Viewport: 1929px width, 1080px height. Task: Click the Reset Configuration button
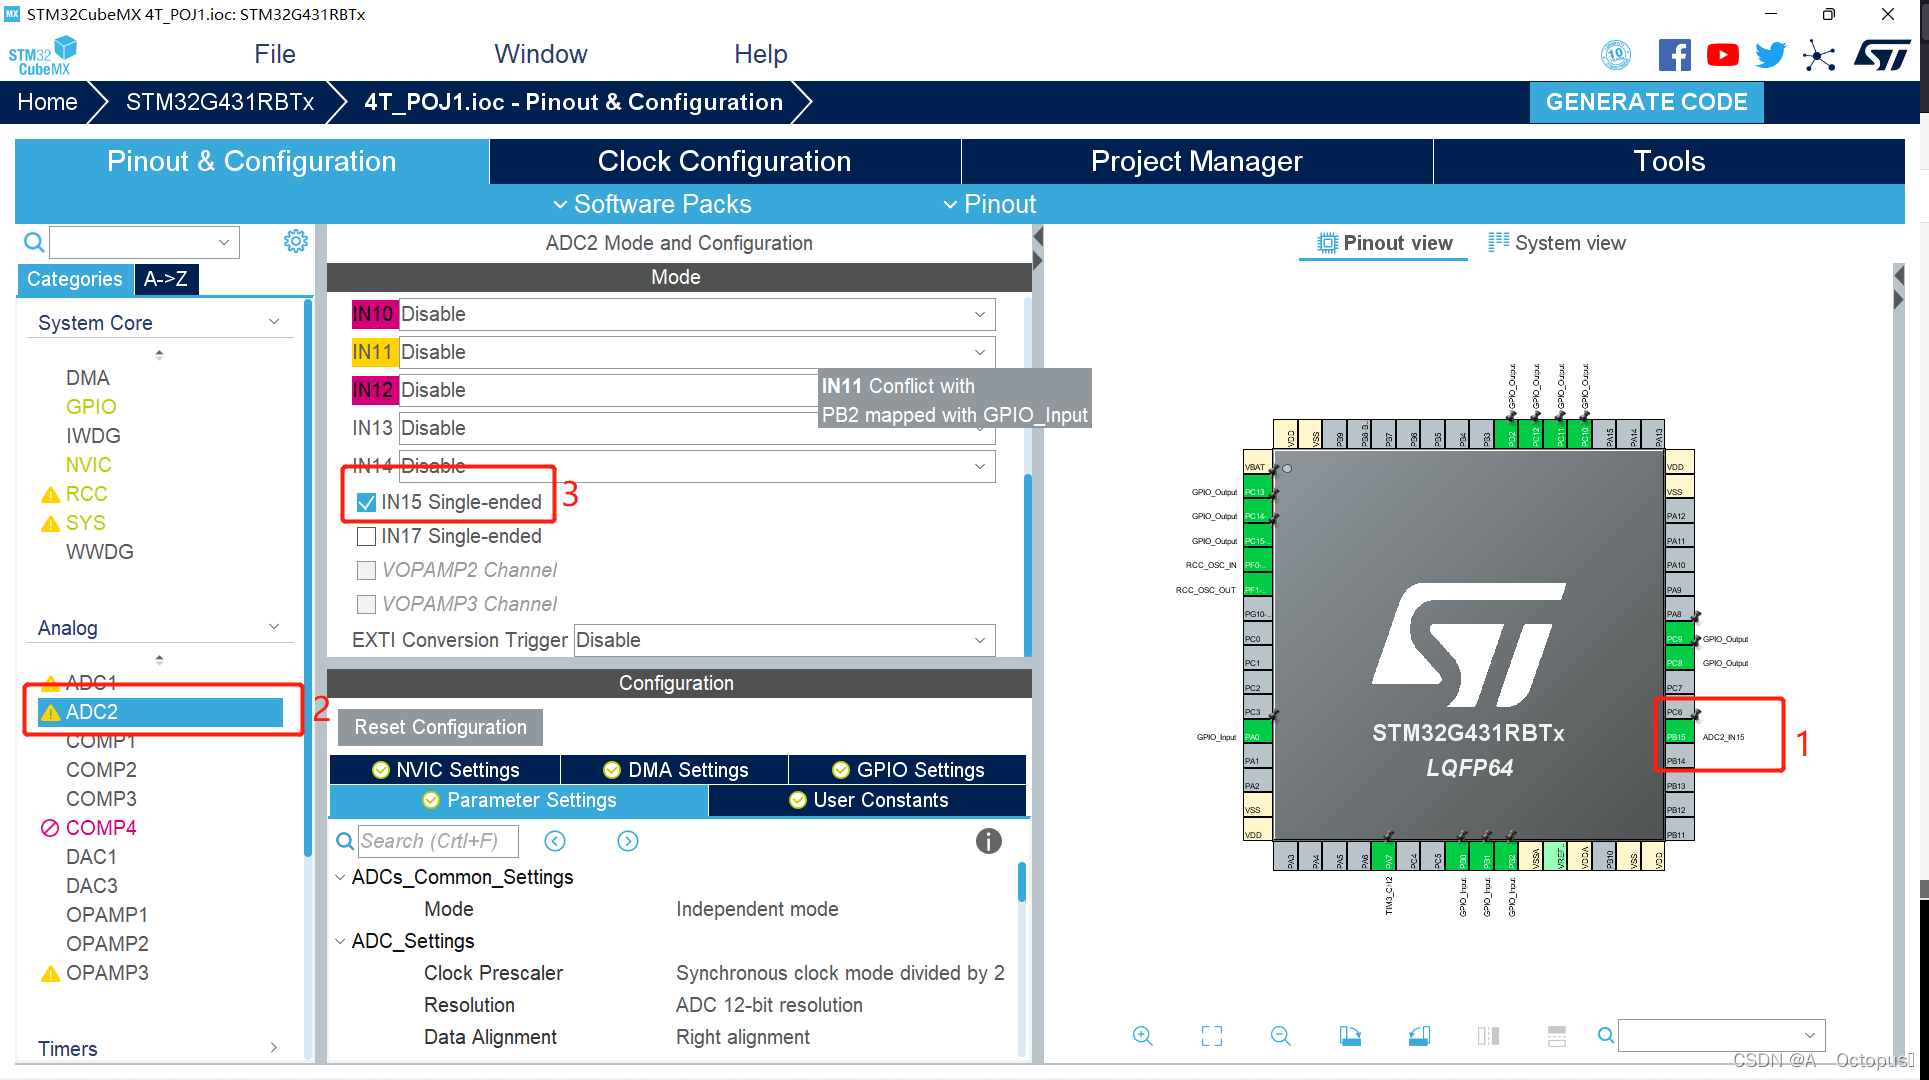pos(439,726)
